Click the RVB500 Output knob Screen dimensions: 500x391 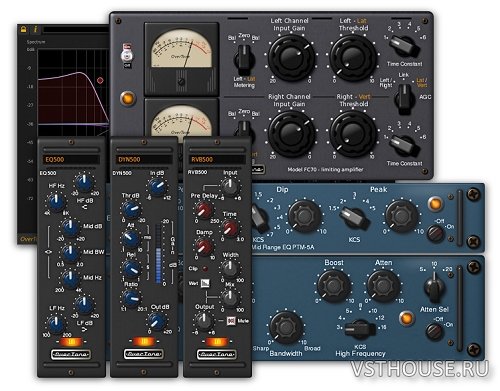point(203,321)
